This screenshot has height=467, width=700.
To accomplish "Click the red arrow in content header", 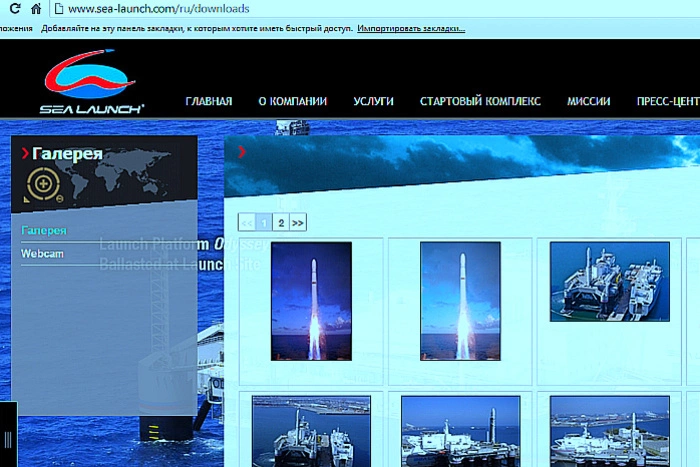I will point(241,152).
